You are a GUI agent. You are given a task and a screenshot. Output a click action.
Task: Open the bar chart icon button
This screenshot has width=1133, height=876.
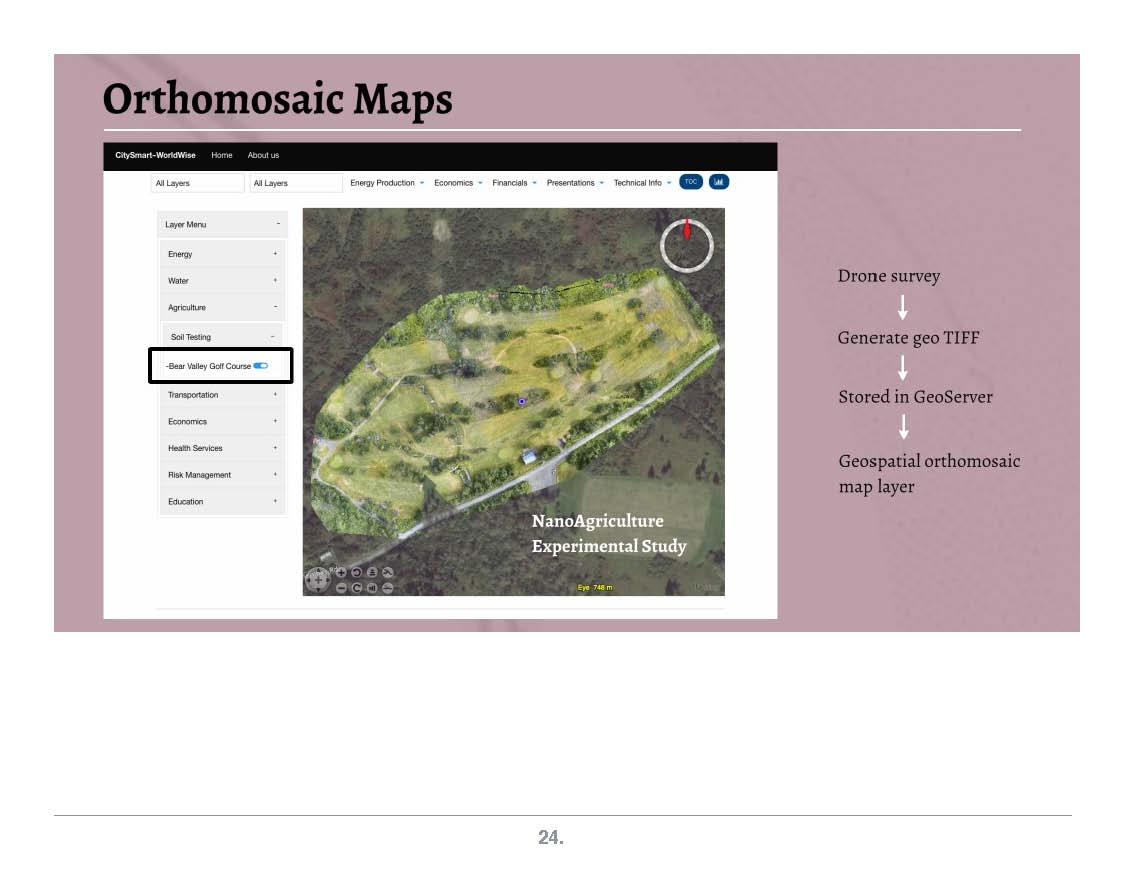coord(719,182)
